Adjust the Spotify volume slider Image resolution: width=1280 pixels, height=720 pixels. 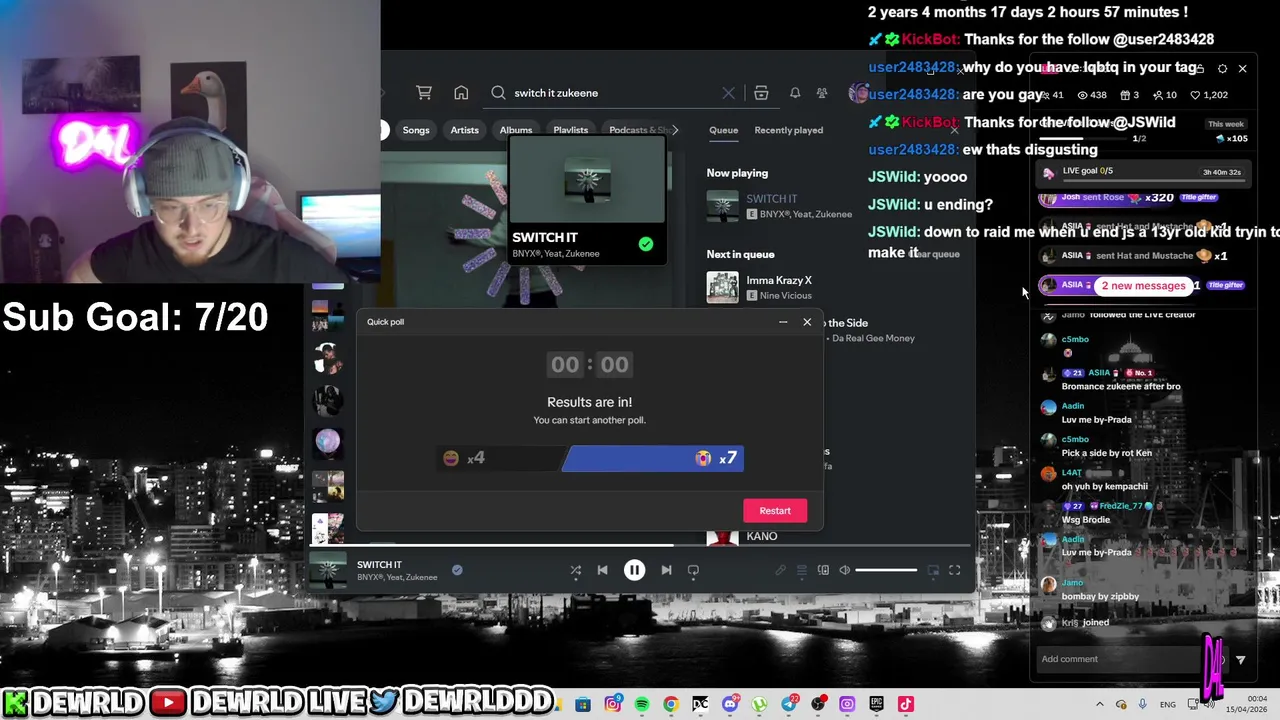886,570
